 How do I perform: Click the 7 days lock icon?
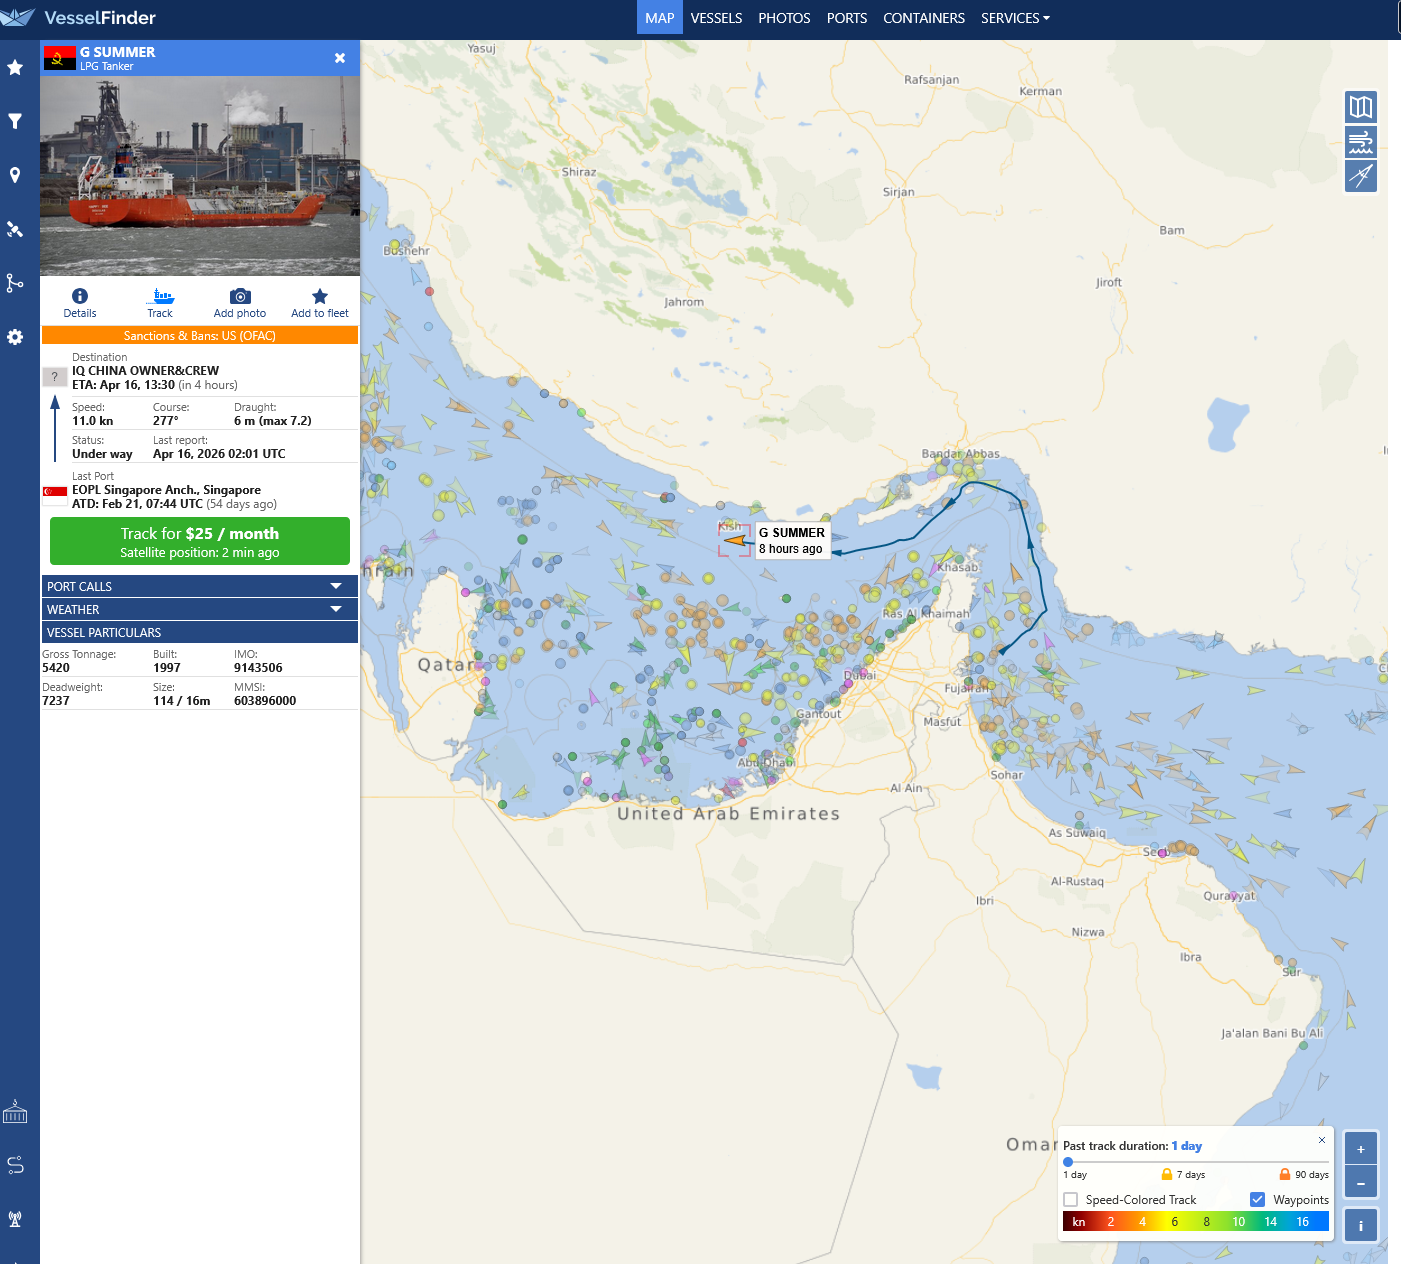click(x=1166, y=1174)
